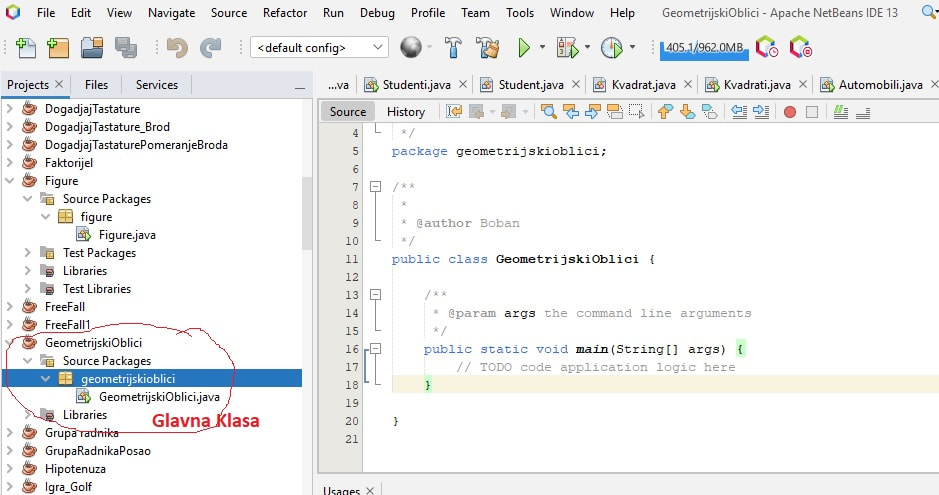The image size is (939, 495).
Task: Click the New Project toolbar icon
Action: tap(57, 48)
